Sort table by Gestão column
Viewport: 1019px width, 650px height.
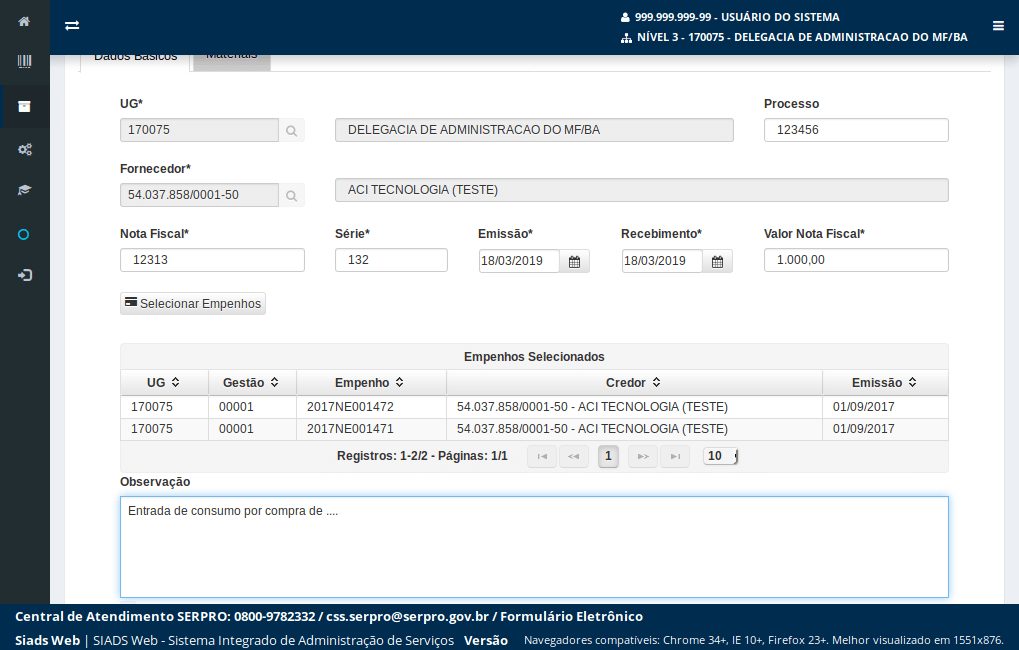point(252,383)
